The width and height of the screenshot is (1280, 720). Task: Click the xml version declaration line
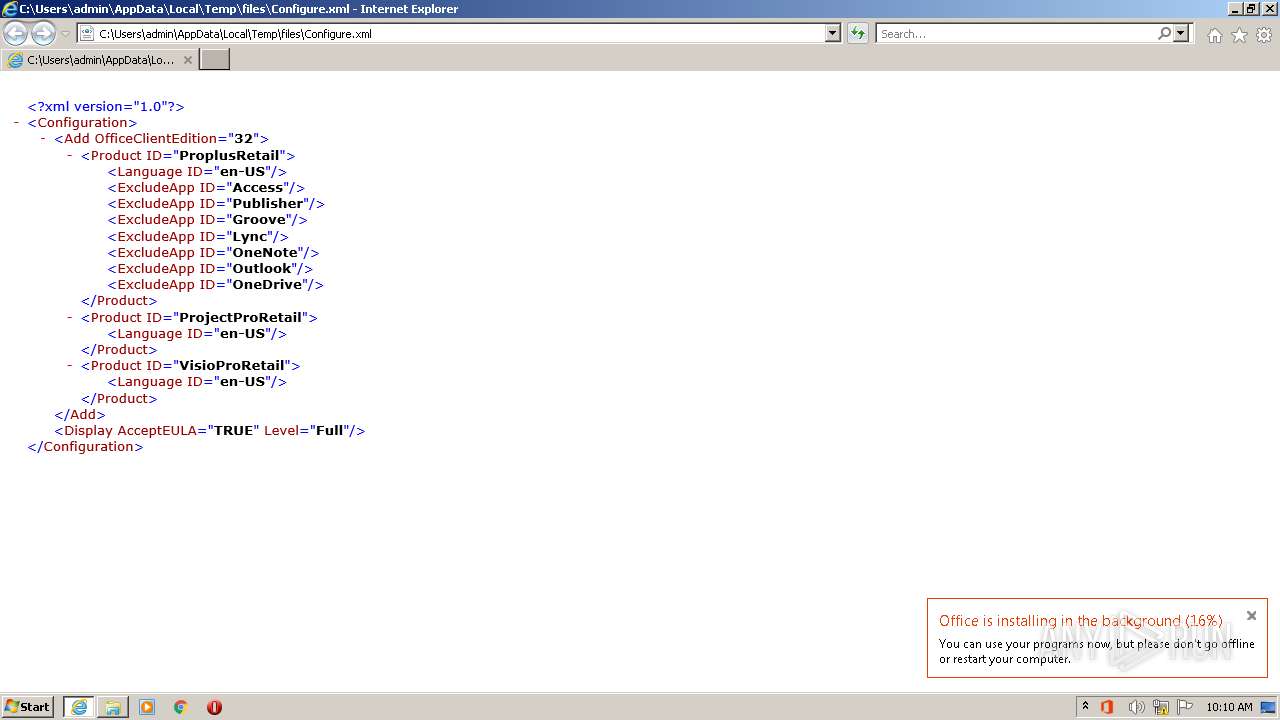(x=106, y=106)
